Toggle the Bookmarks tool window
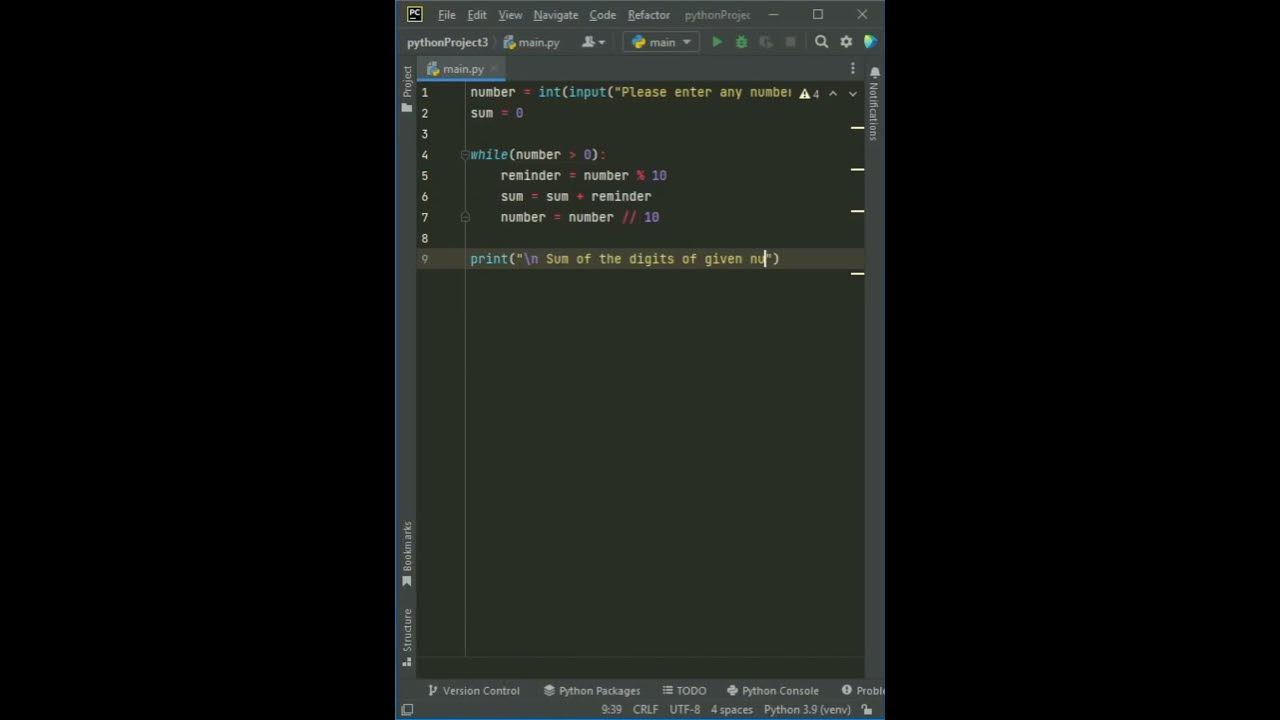Image resolution: width=1280 pixels, height=720 pixels. [x=407, y=554]
